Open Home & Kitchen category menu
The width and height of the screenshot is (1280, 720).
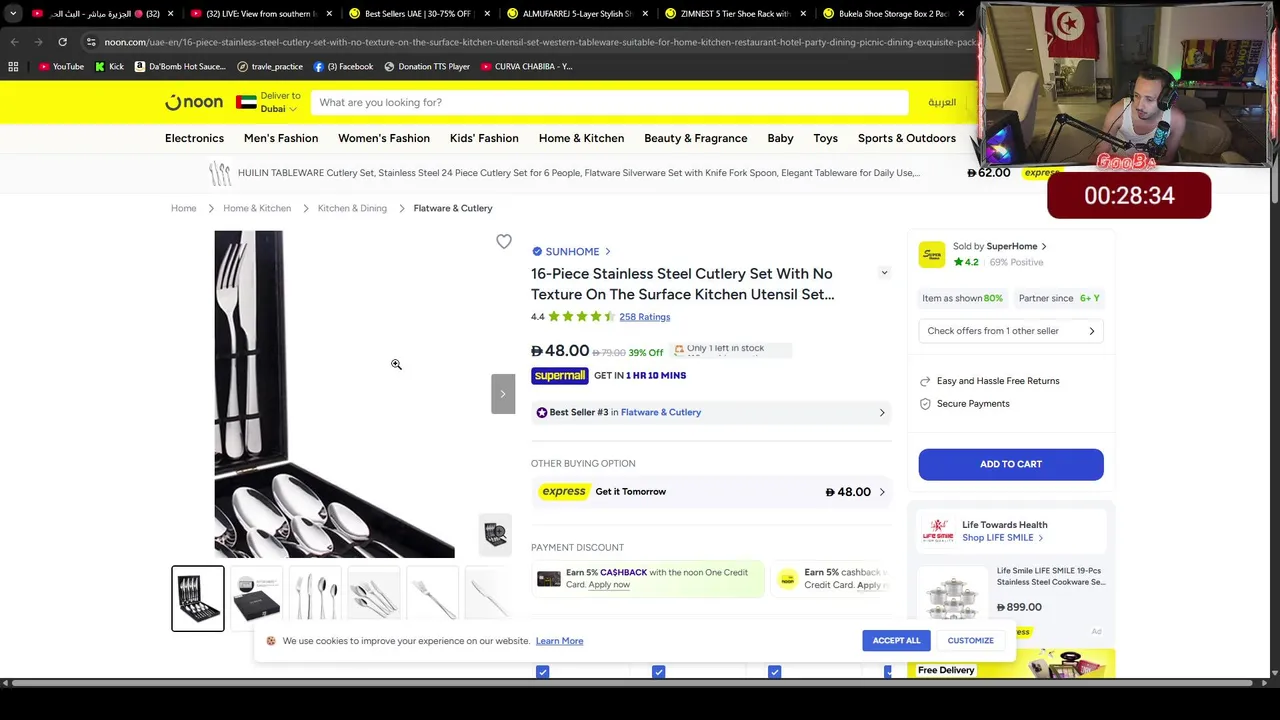[581, 138]
